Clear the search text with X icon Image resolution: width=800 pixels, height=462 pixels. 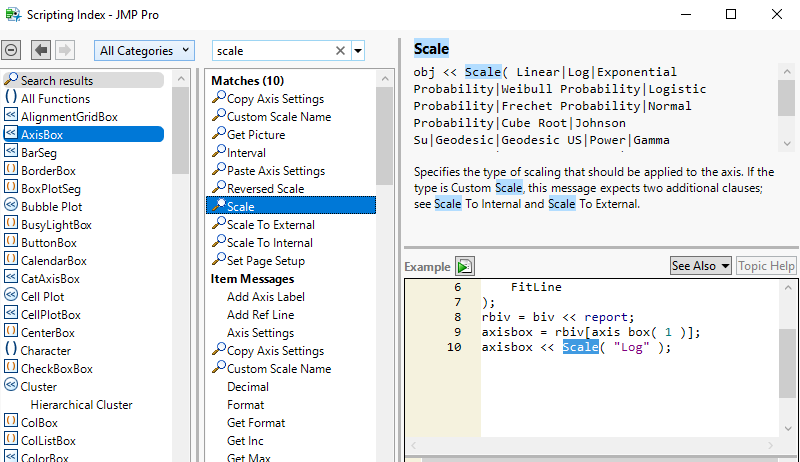point(340,50)
